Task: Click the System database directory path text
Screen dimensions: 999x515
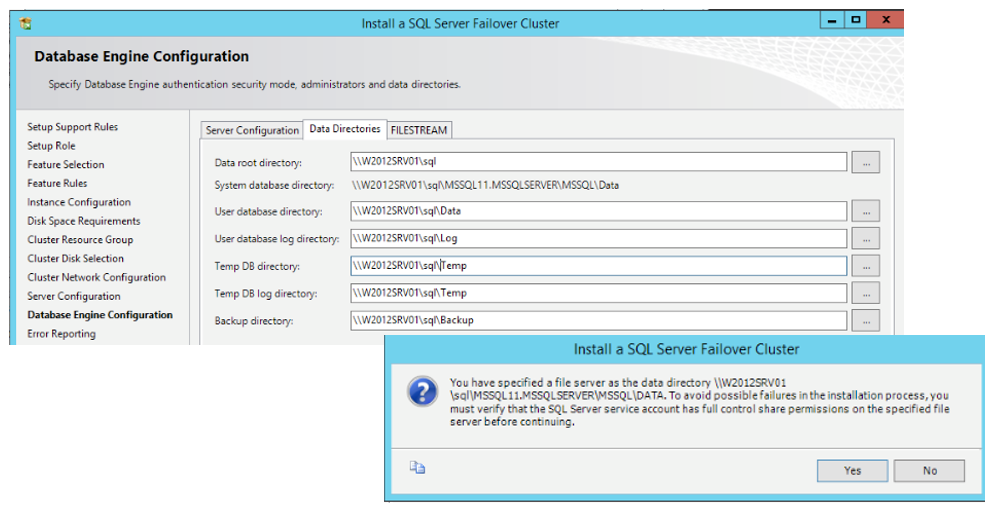Action: tap(485, 185)
